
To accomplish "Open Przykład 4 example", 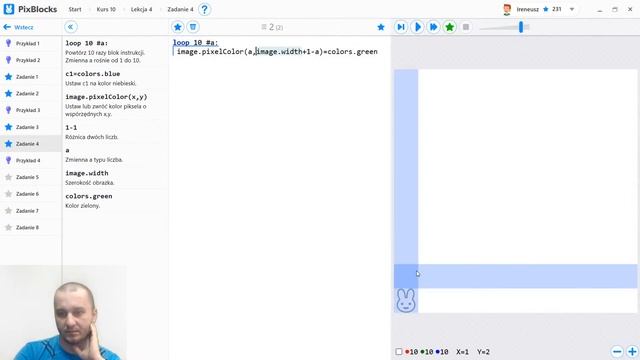I will click(x=31, y=160).
